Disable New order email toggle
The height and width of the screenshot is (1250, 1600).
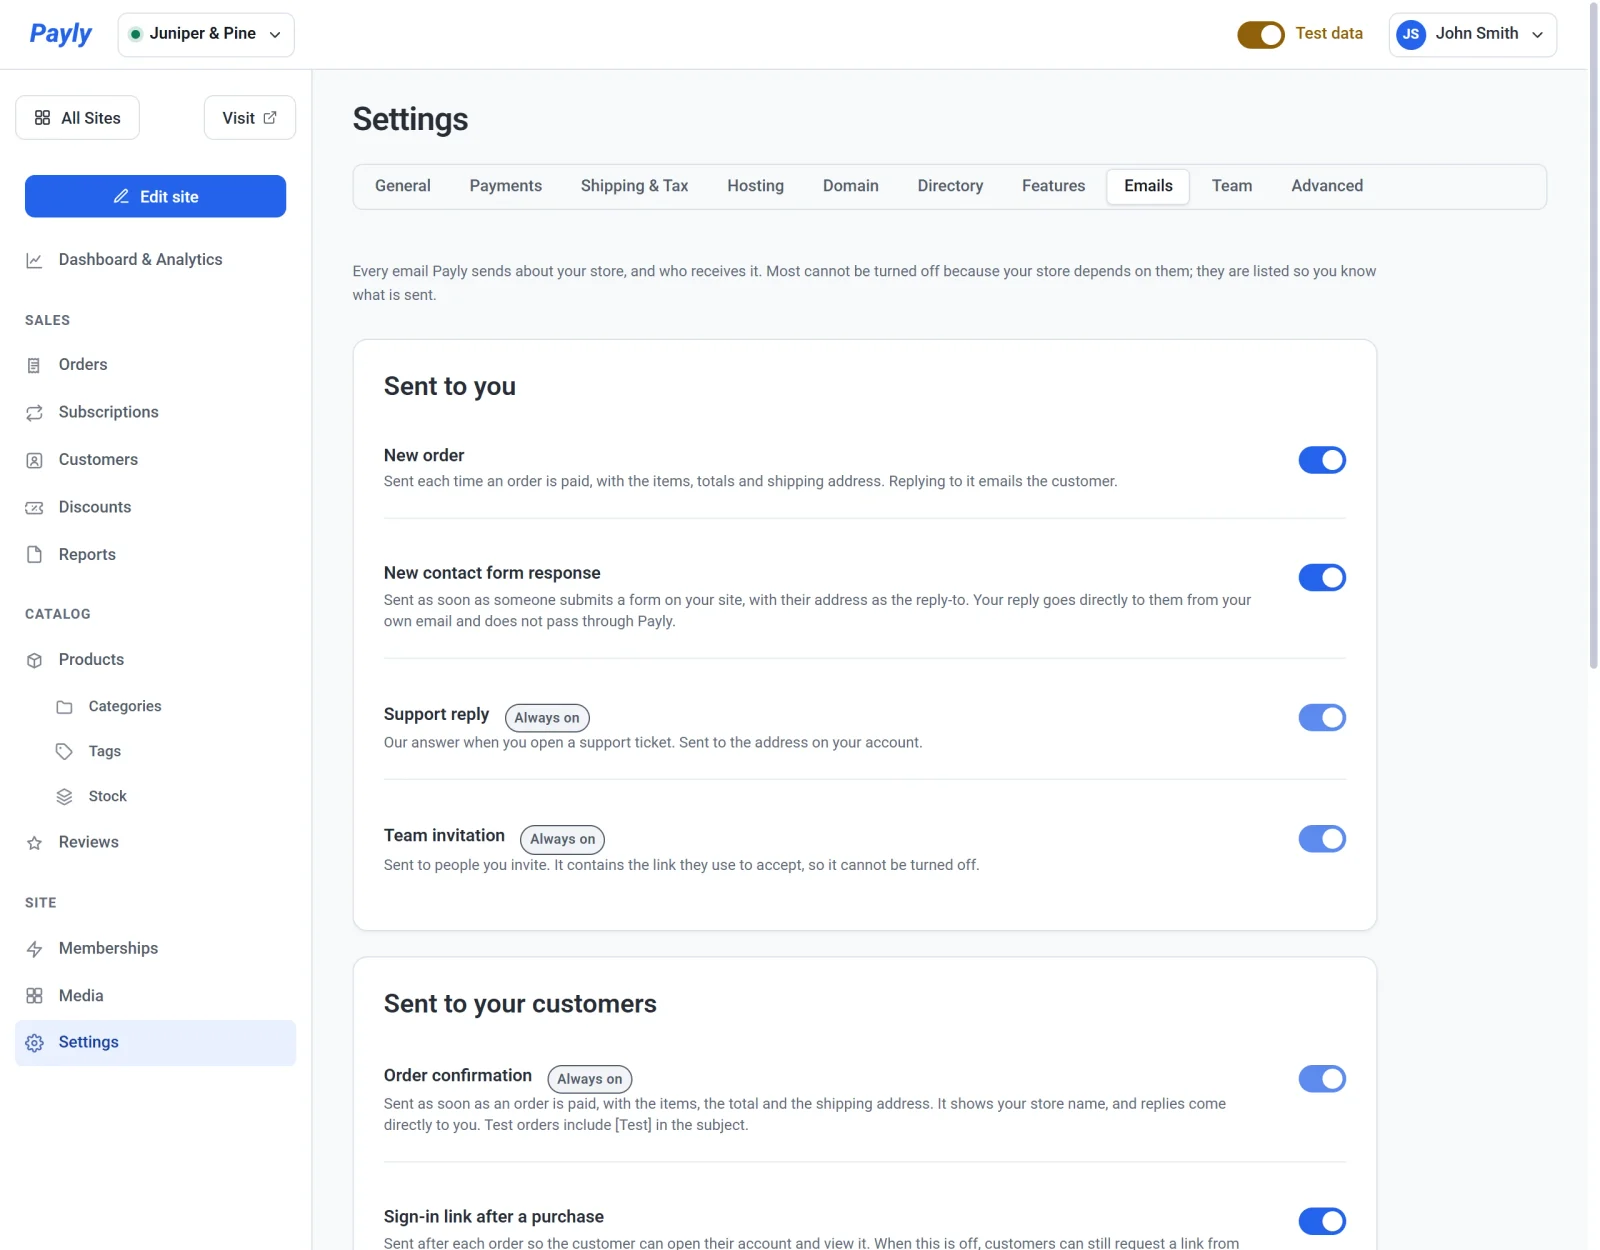(1322, 460)
